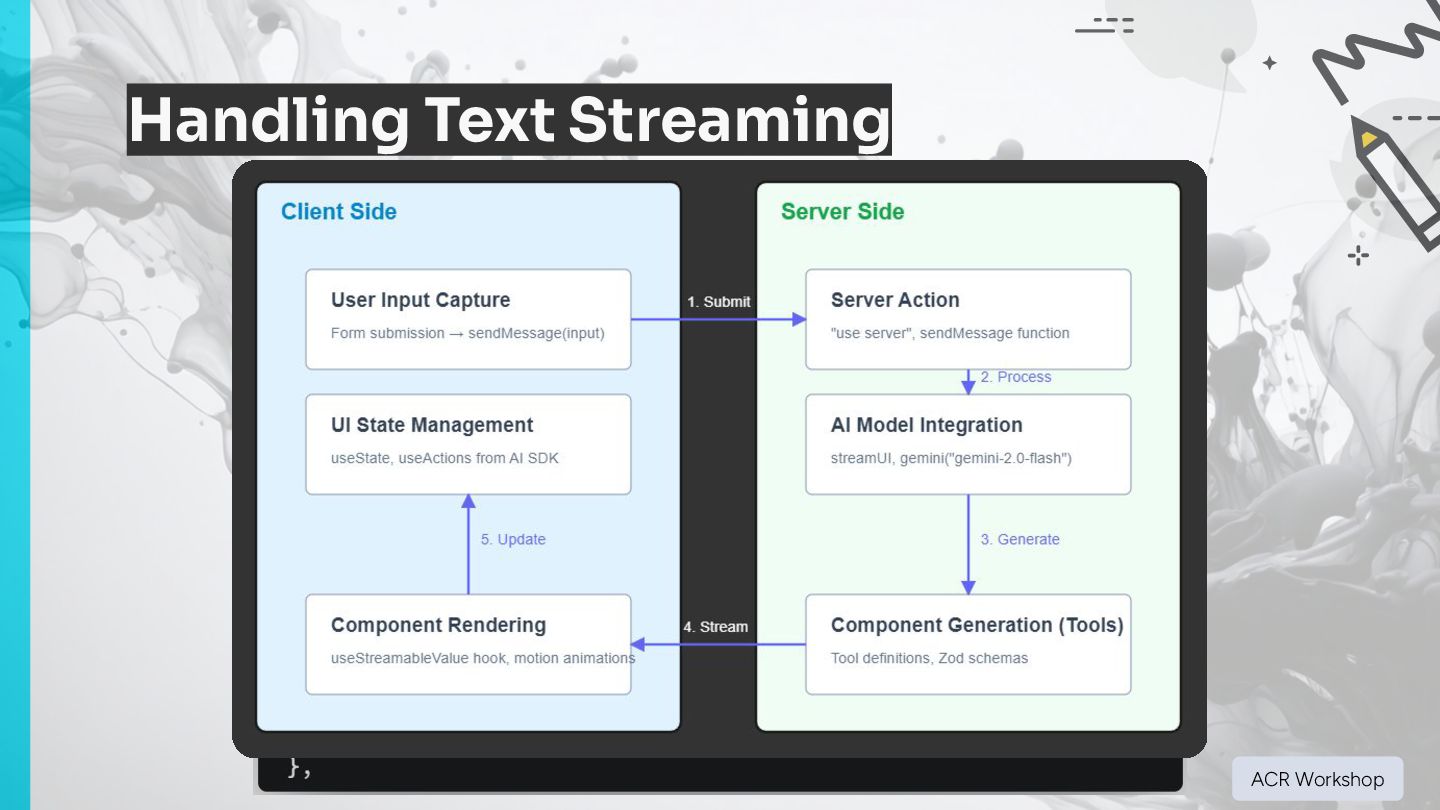Click 'Component Generation (Tools)' box title
Image resolution: width=1440 pixels, height=810 pixels.
pyautogui.click(x=977, y=625)
